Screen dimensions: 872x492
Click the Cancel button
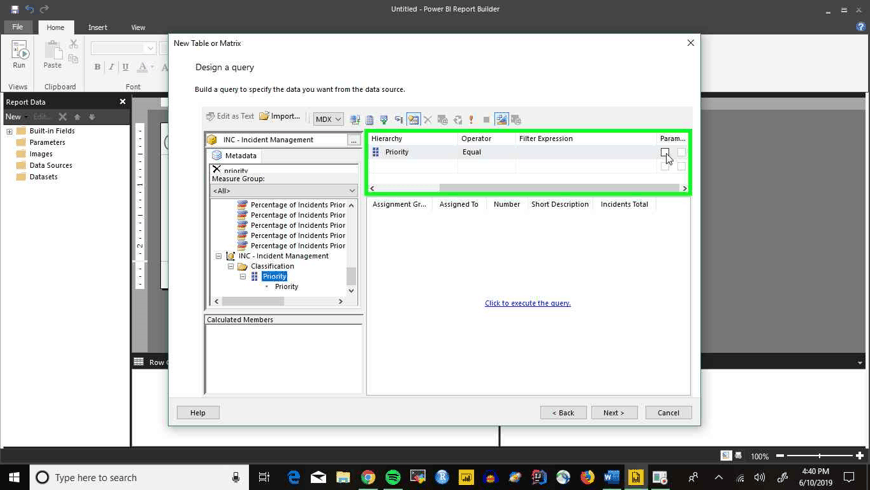coord(668,413)
